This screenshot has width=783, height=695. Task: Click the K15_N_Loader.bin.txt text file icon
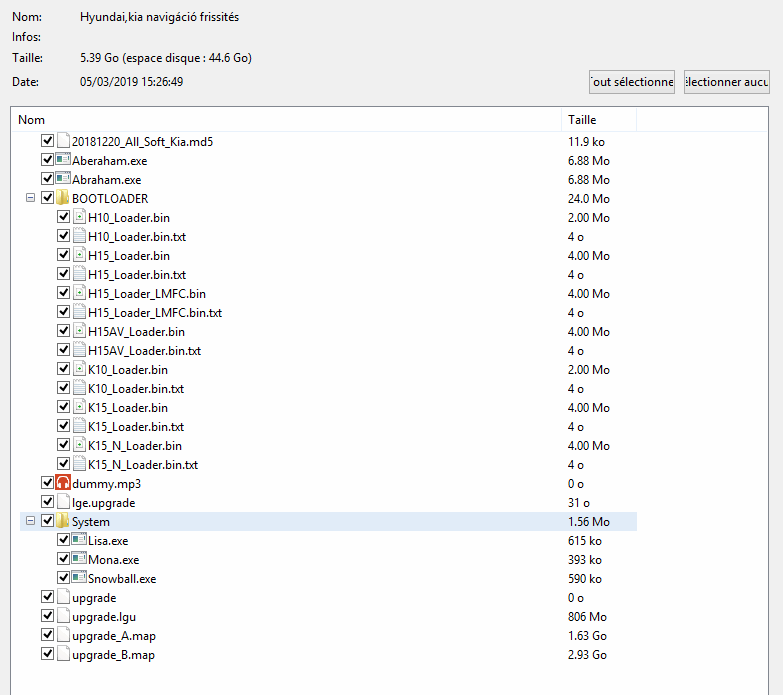tap(79, 465)
